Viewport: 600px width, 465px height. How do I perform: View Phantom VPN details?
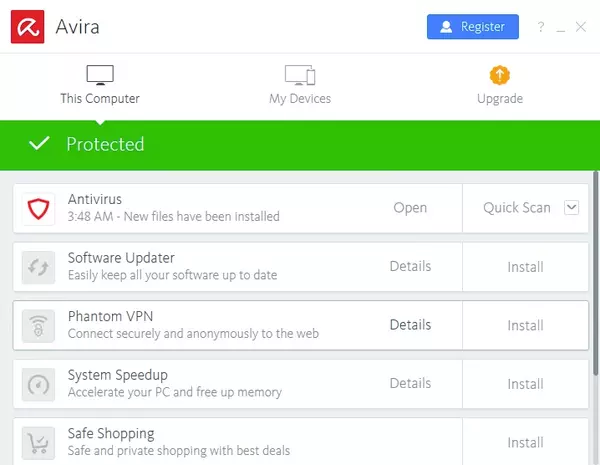(410, 325)
